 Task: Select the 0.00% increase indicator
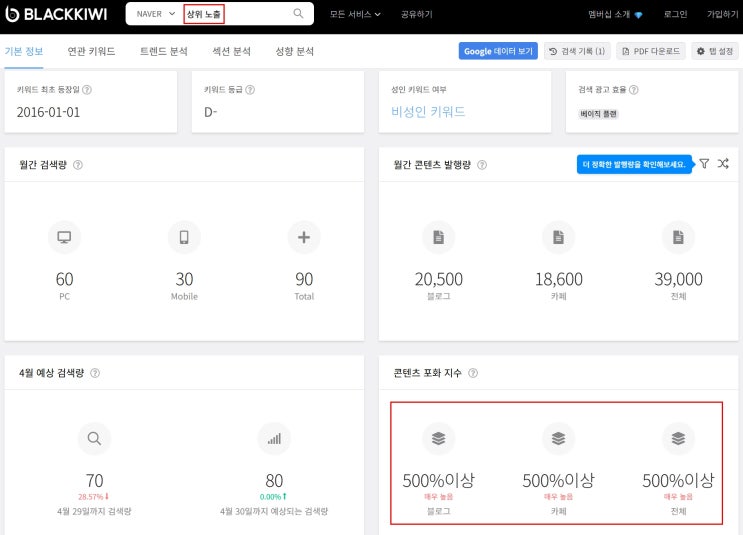coord(273,497)
